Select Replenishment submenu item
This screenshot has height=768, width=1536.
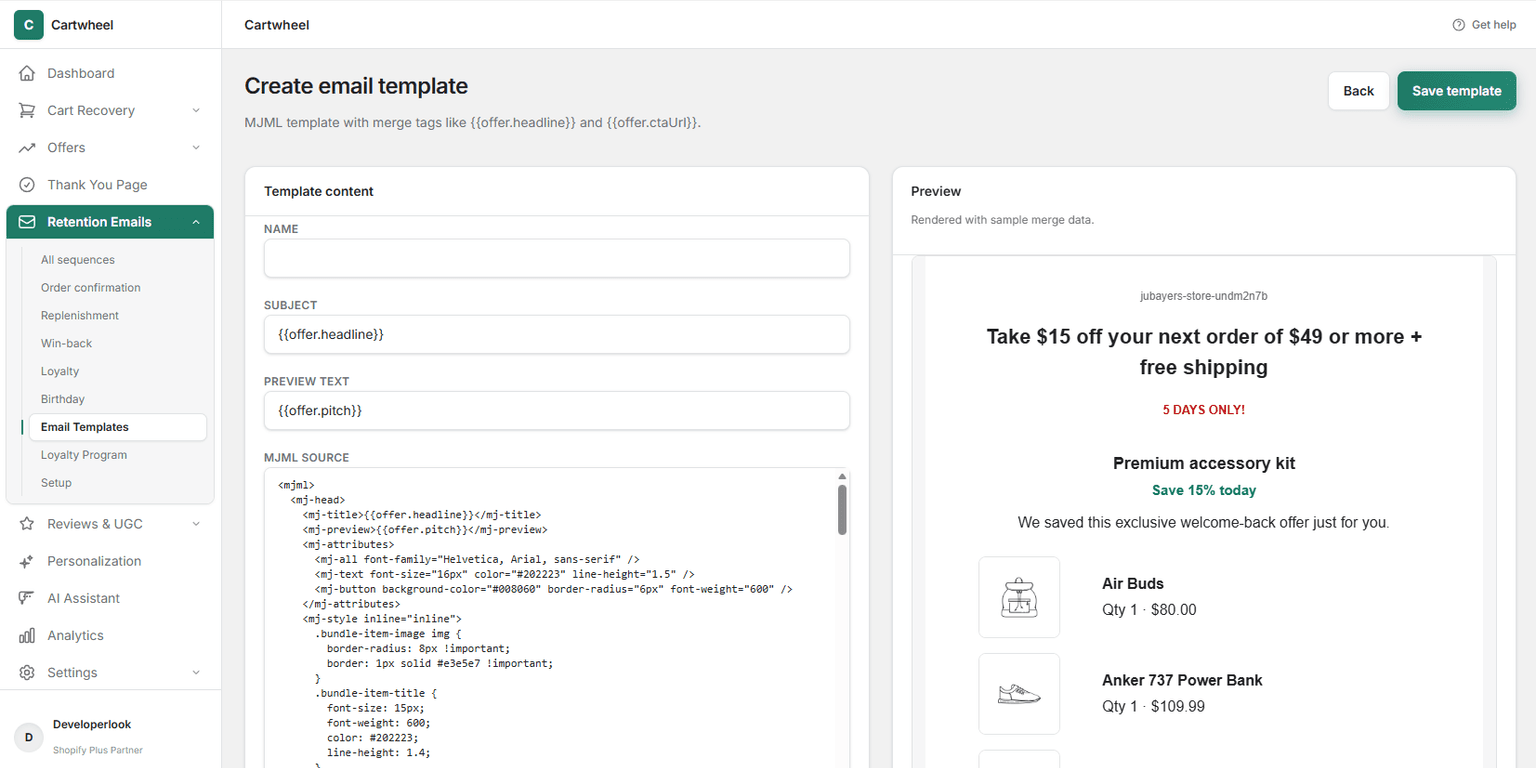[x=118, y=316]
